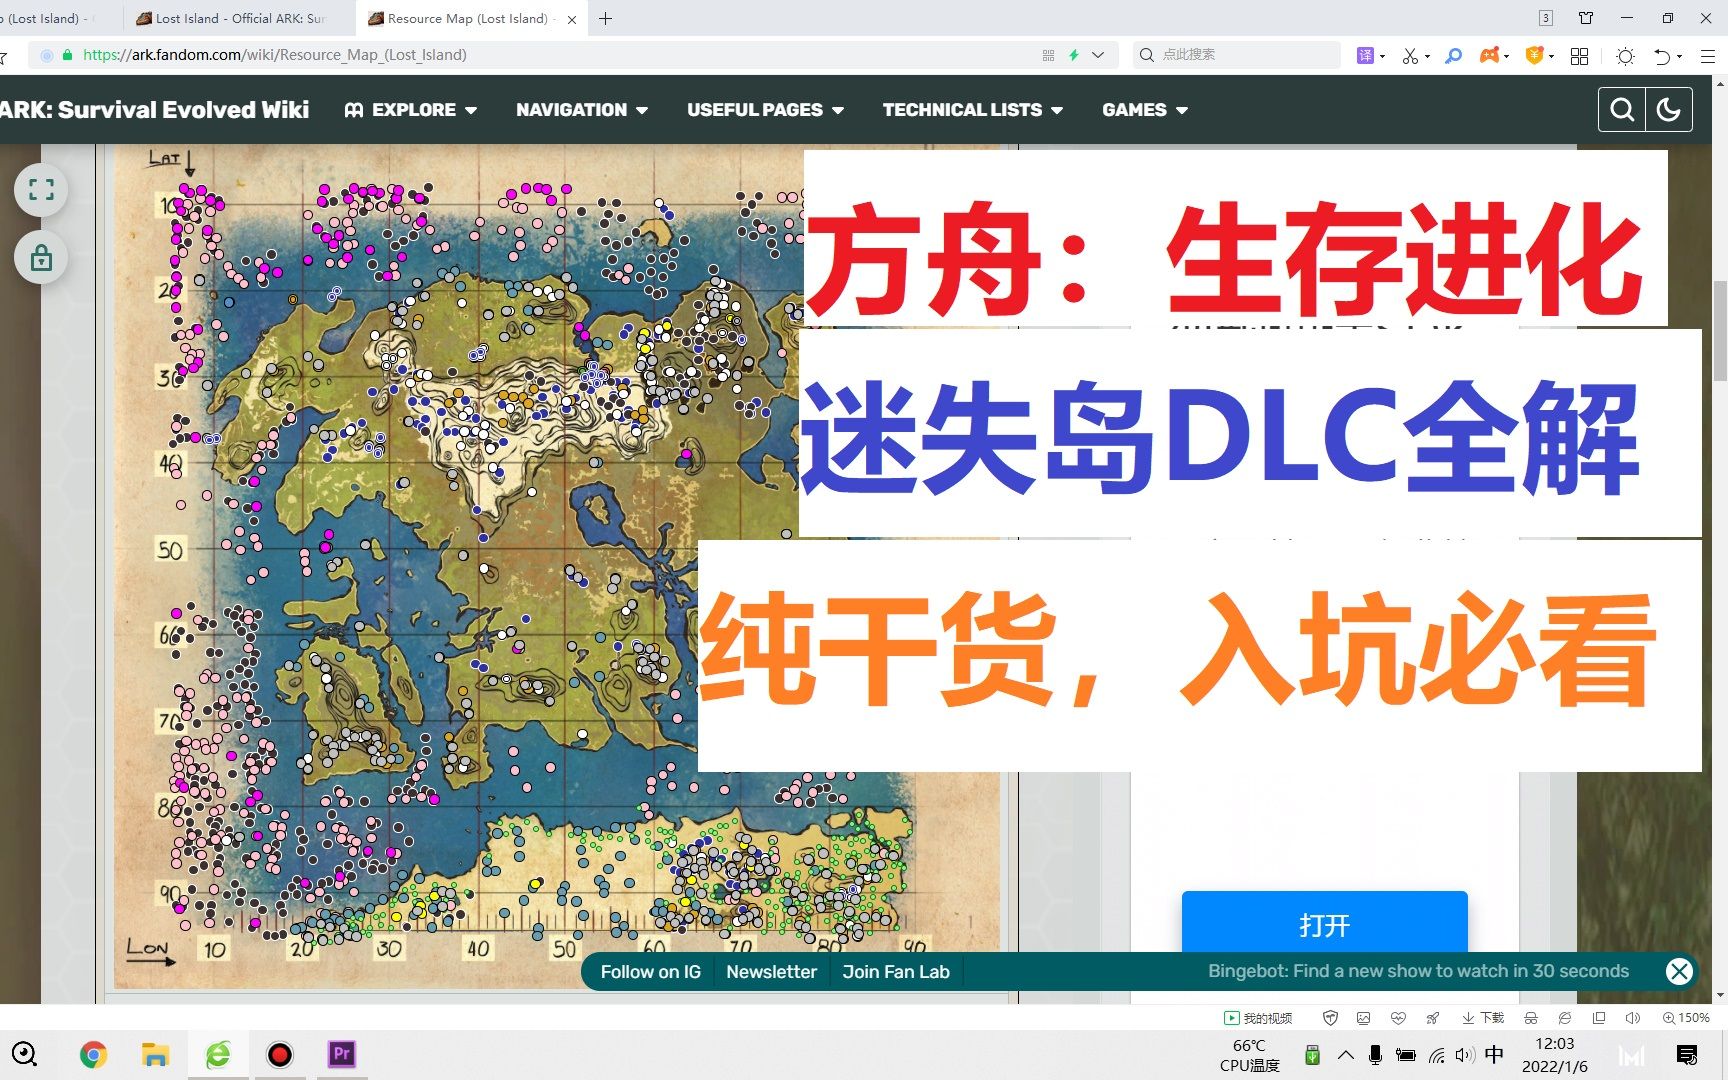Screen dimensions: 1728x1080
Task: Toggle the map lock icon
Action: [x=41, y=258]
